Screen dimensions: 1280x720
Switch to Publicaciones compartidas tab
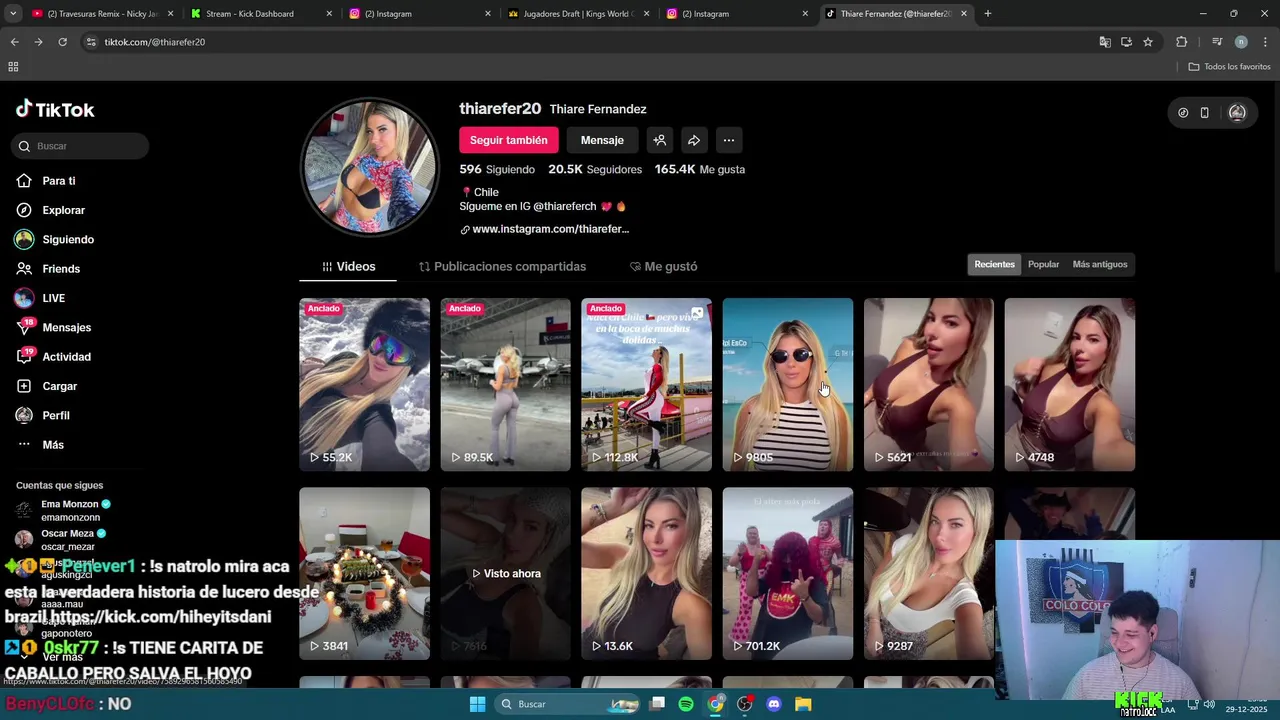(x=502, y=267)
